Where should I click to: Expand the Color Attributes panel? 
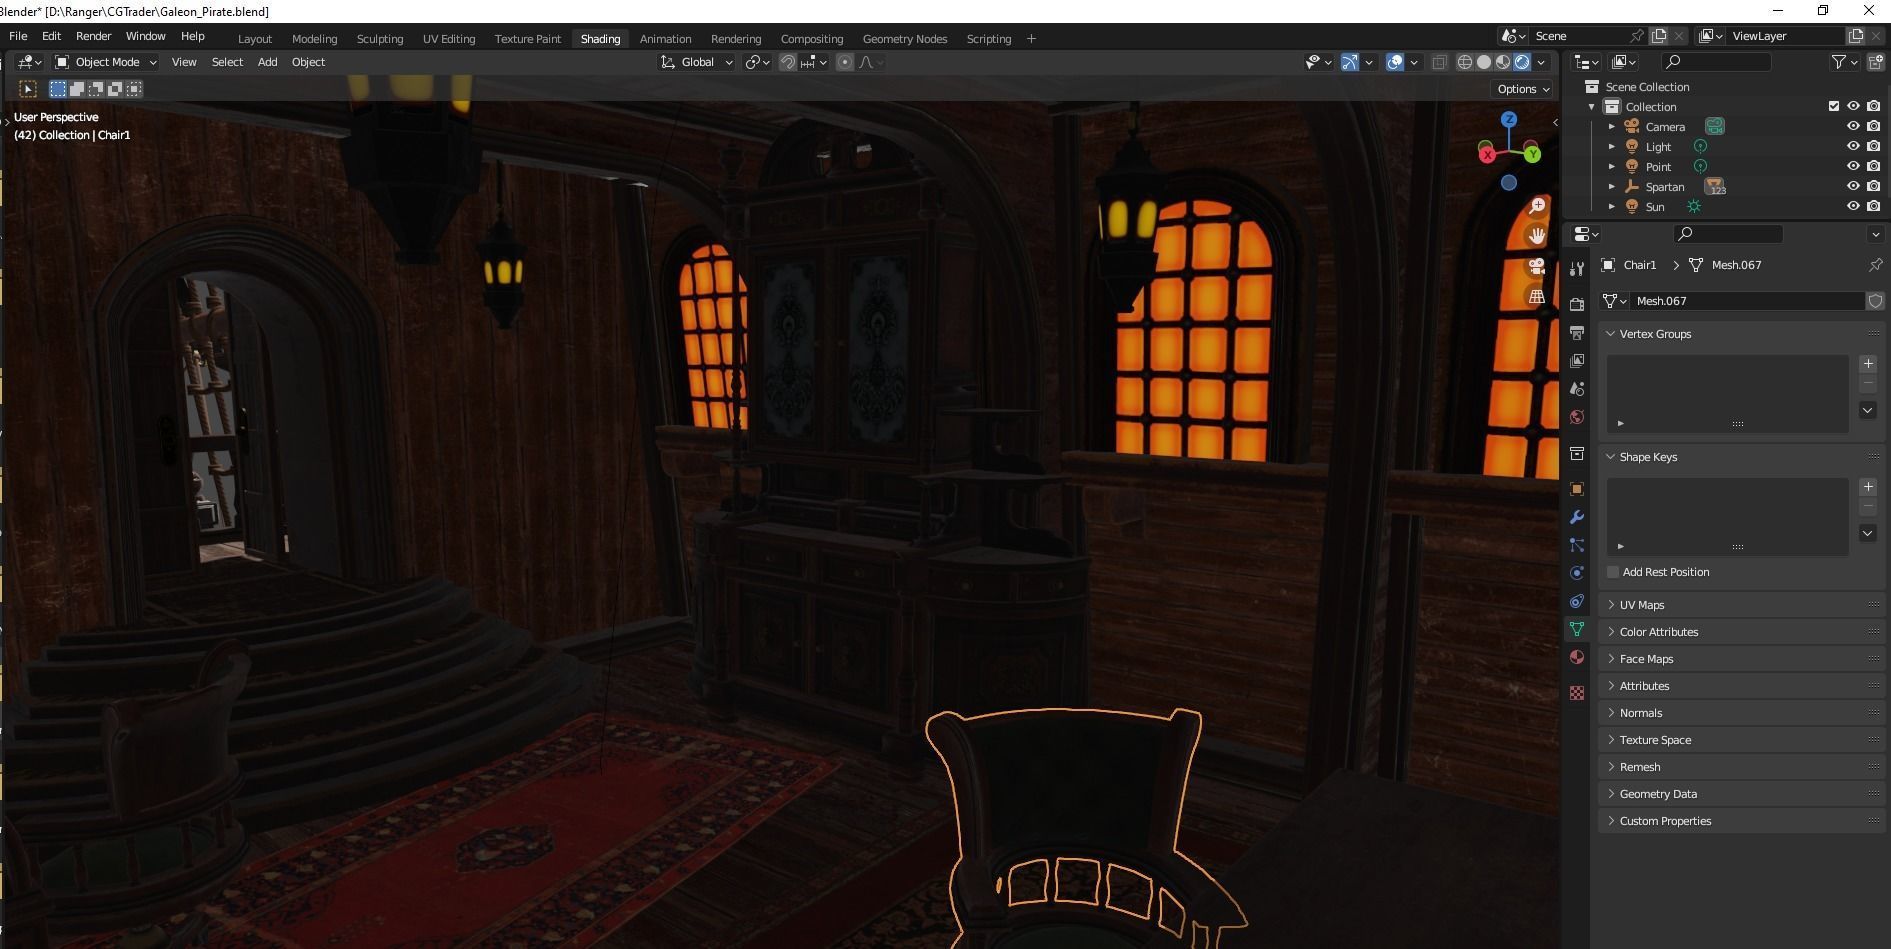pyautogui.click(x=1741, y=632)
